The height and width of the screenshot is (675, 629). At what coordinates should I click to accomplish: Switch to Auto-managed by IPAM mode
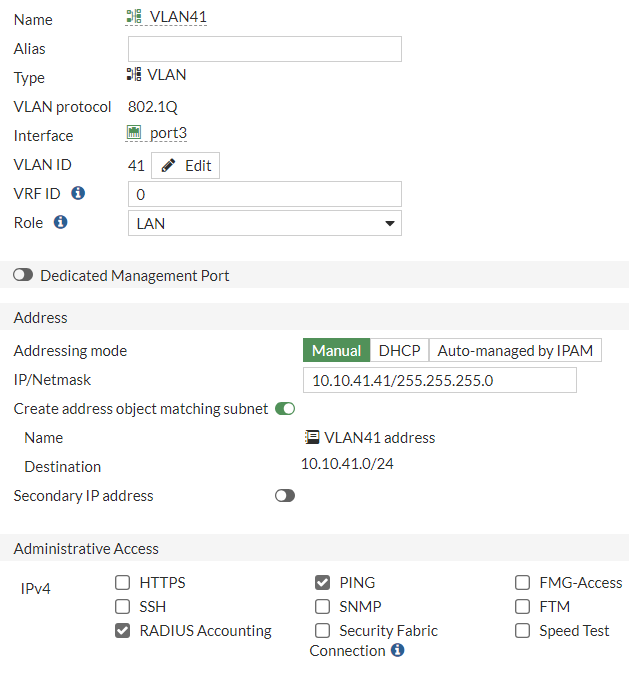click(515, 350)
